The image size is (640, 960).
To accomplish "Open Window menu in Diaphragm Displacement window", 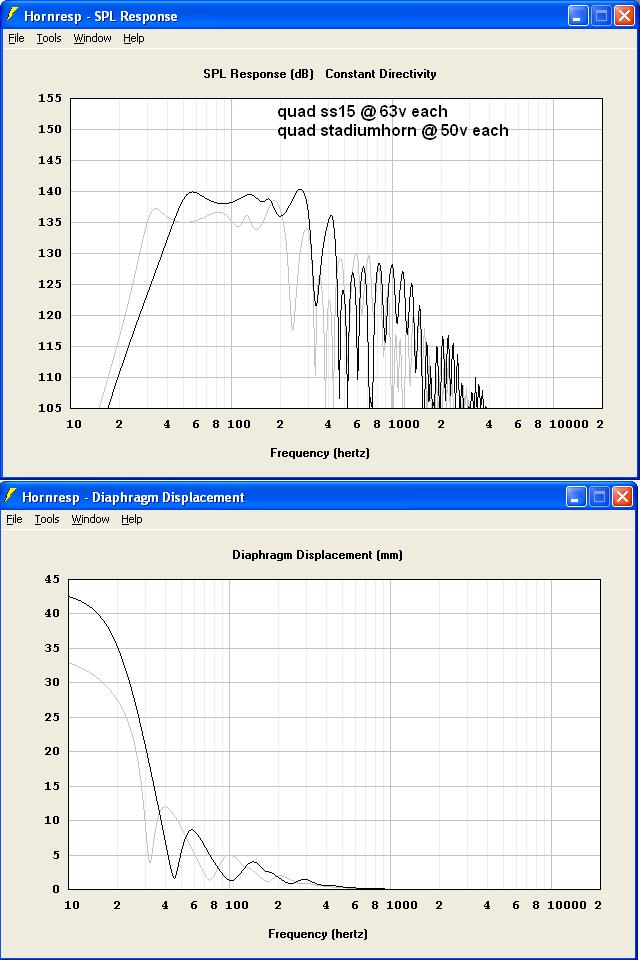I will 91,519.
